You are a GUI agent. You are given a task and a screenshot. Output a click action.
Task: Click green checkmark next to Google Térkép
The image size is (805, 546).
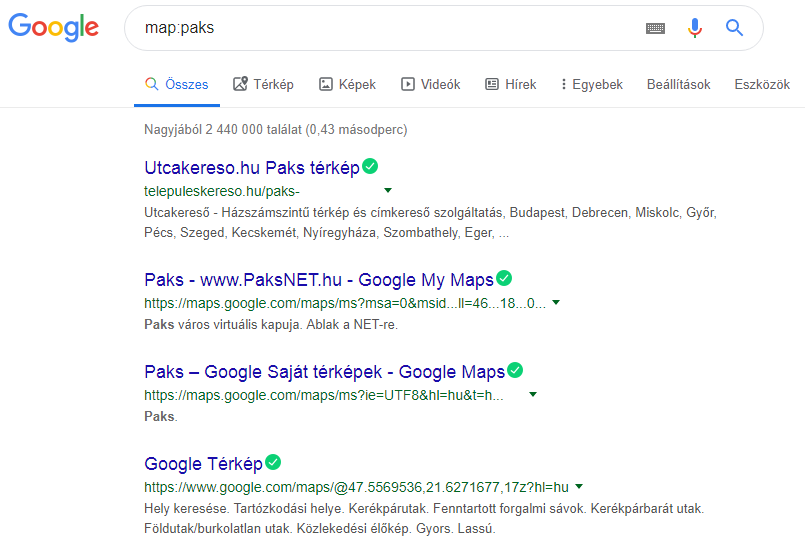pyautogui.click(x=273, y=462)
